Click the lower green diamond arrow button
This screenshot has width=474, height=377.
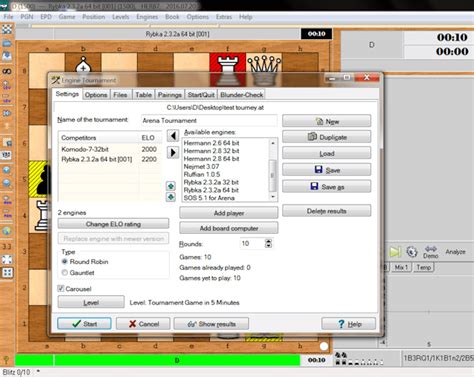[171, 197]
